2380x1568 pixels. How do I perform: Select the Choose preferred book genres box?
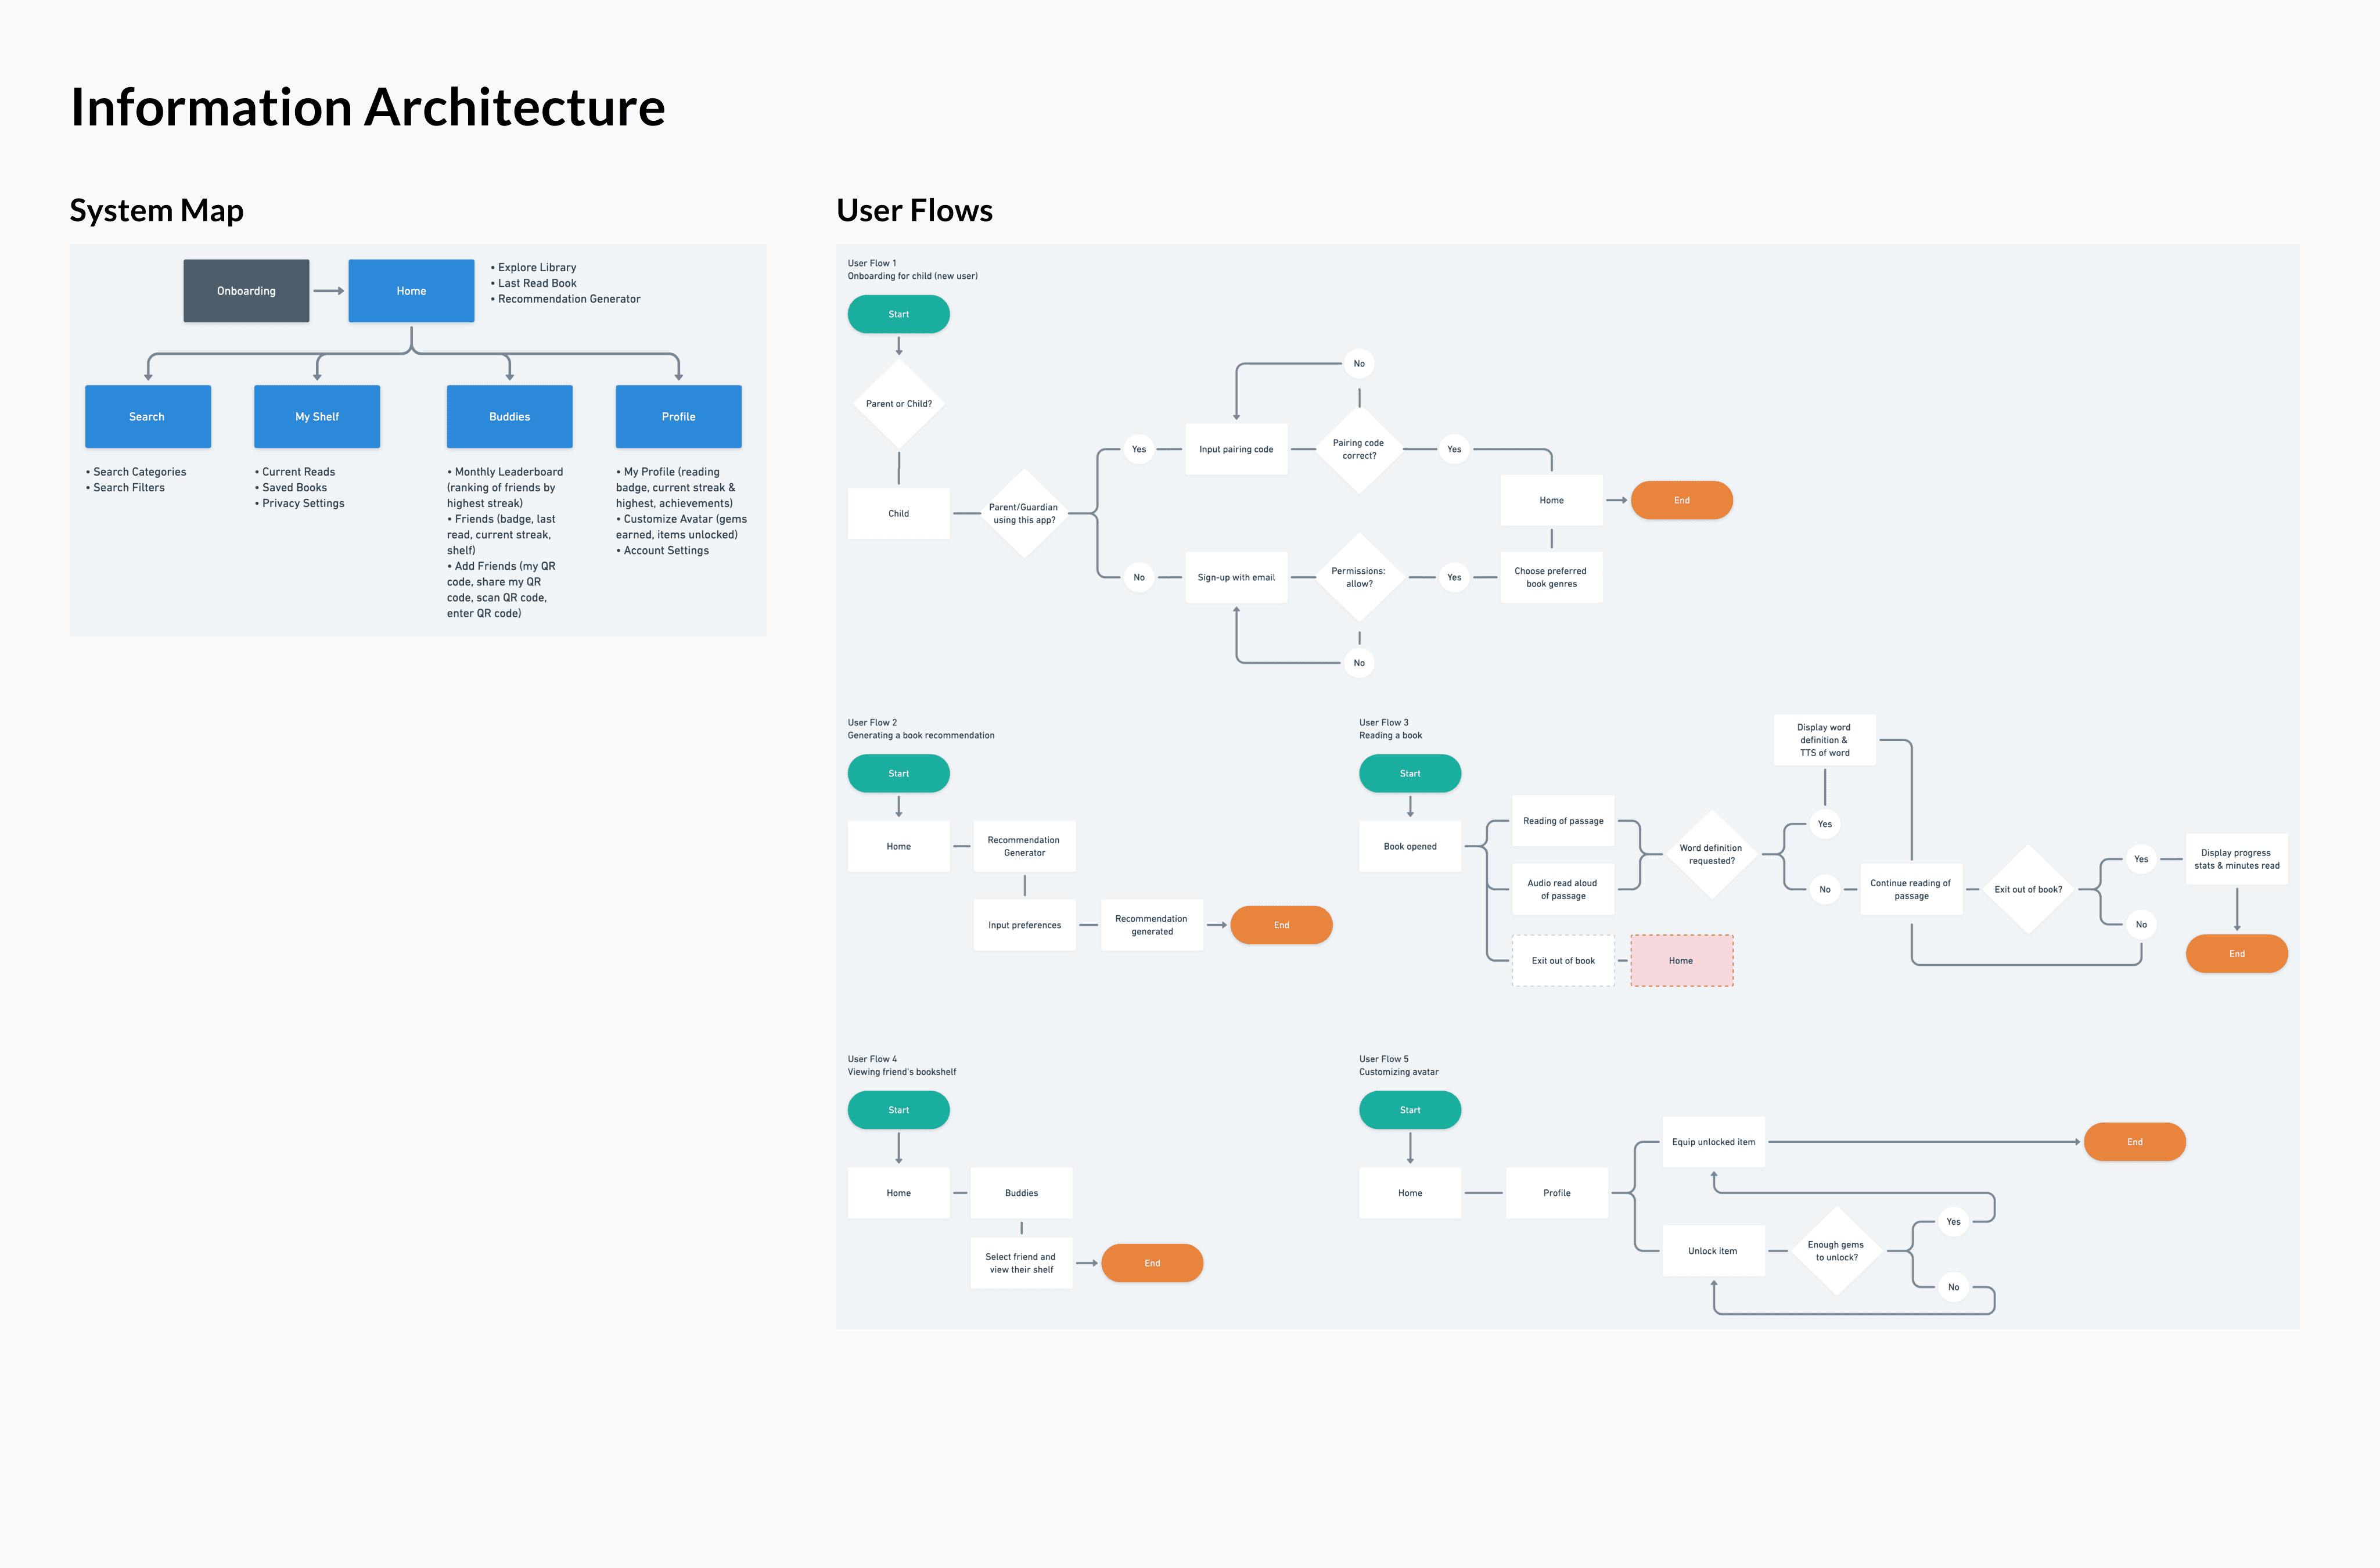[1551, 577]
